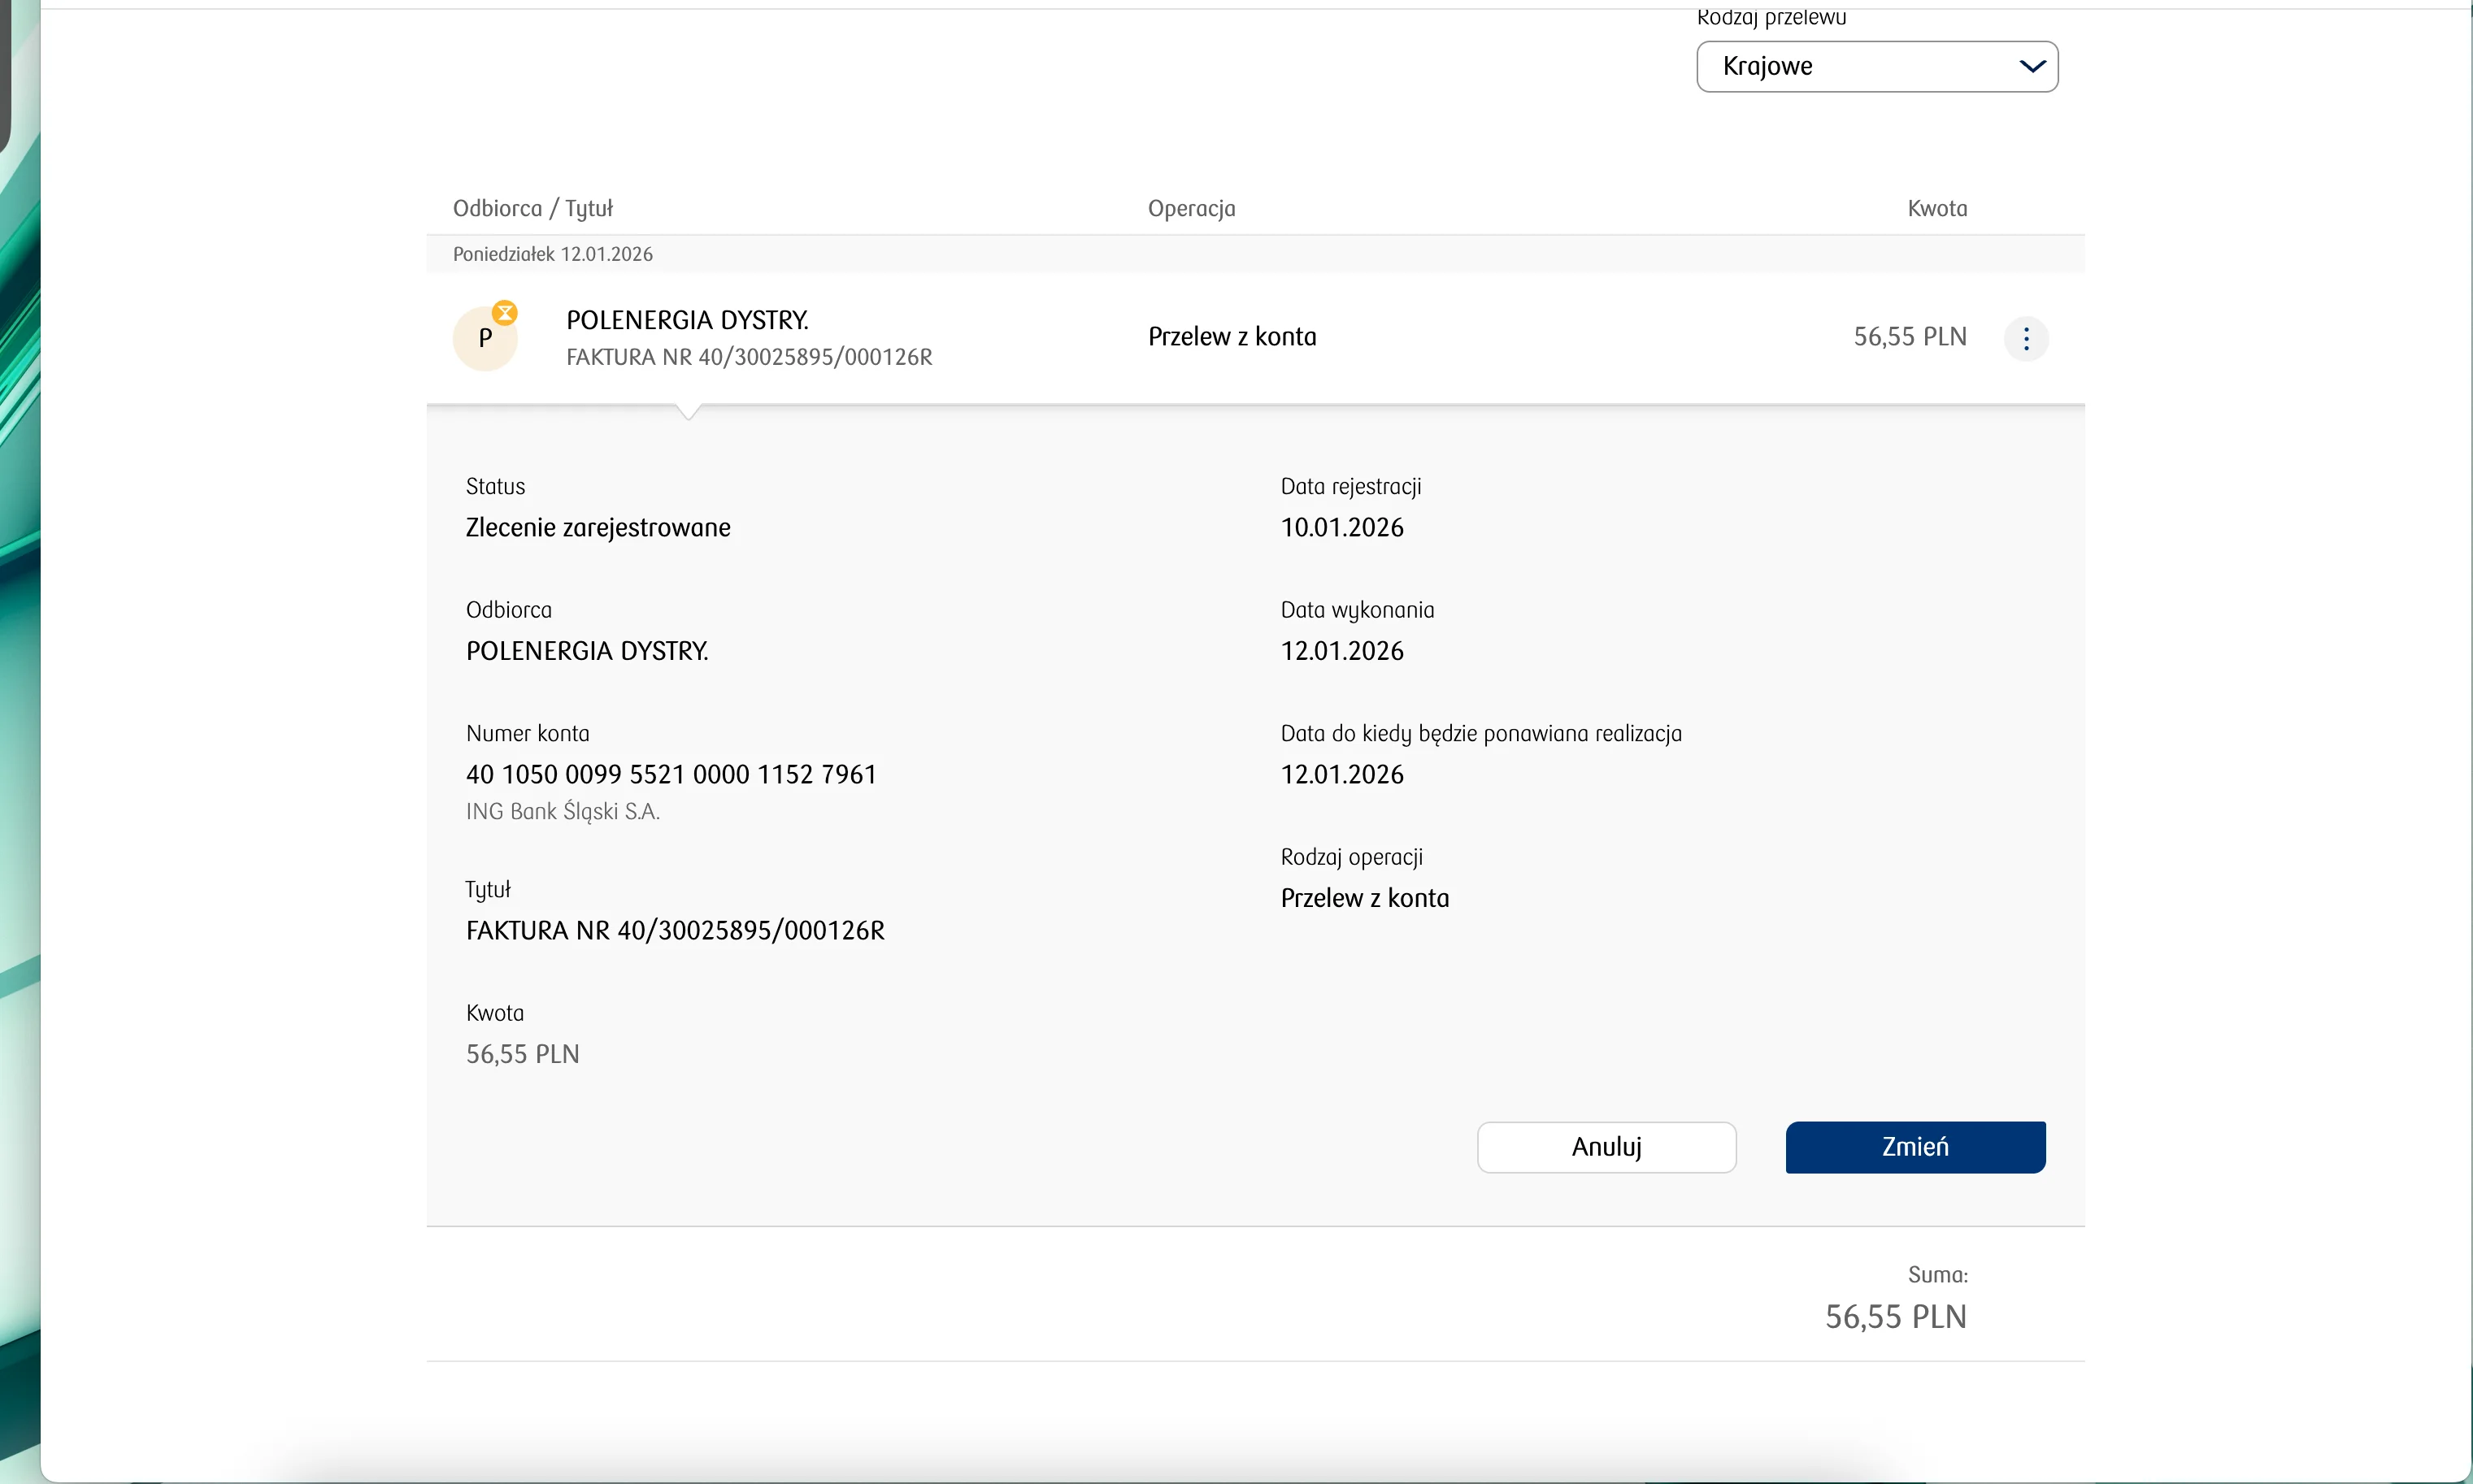The height and width of the screenshot is (1484, 2473).
Task: Click account number 40 1050 0099 5521
Action: 671,774
